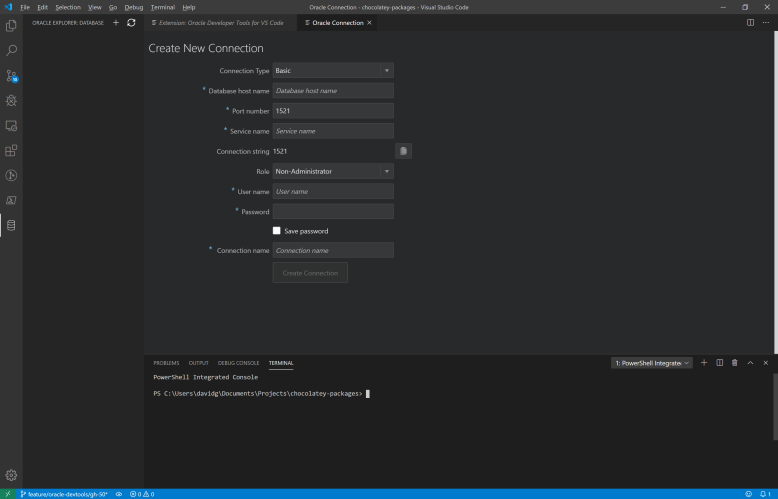Select the Terminal panel tab
This screenshot has width=778, height=499.
click(x=281, y=363)
